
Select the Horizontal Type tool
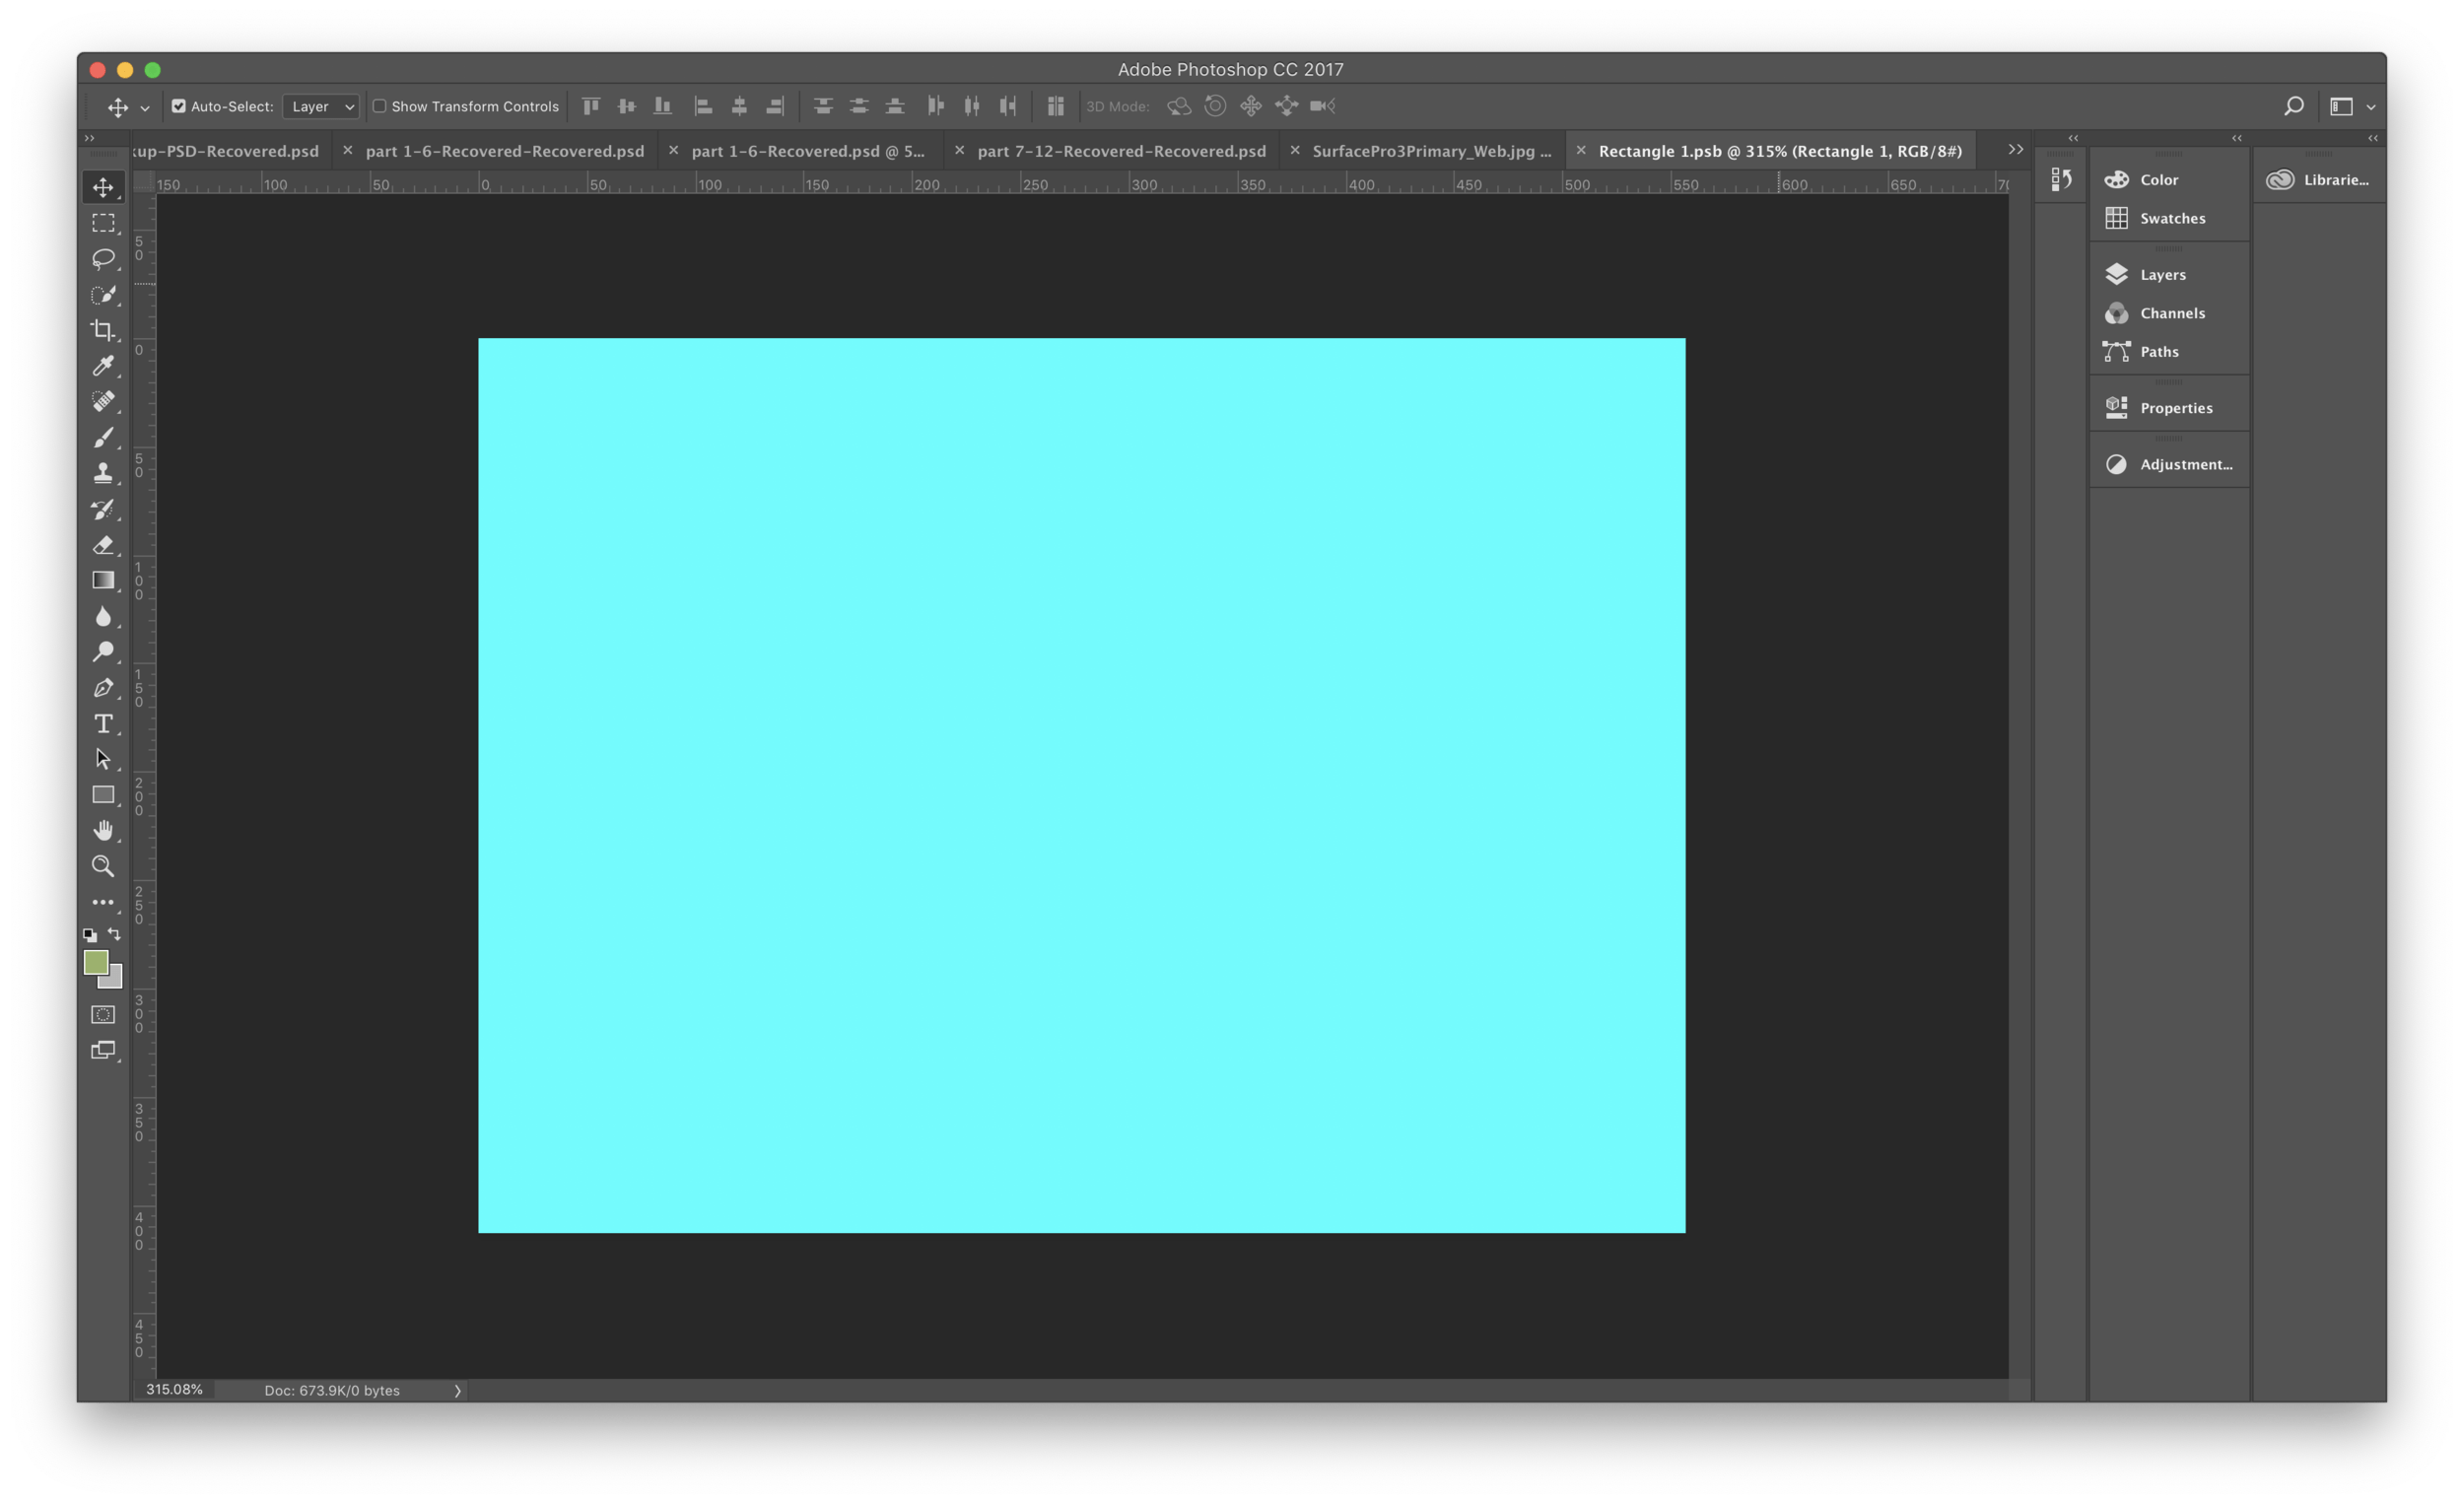103,723
